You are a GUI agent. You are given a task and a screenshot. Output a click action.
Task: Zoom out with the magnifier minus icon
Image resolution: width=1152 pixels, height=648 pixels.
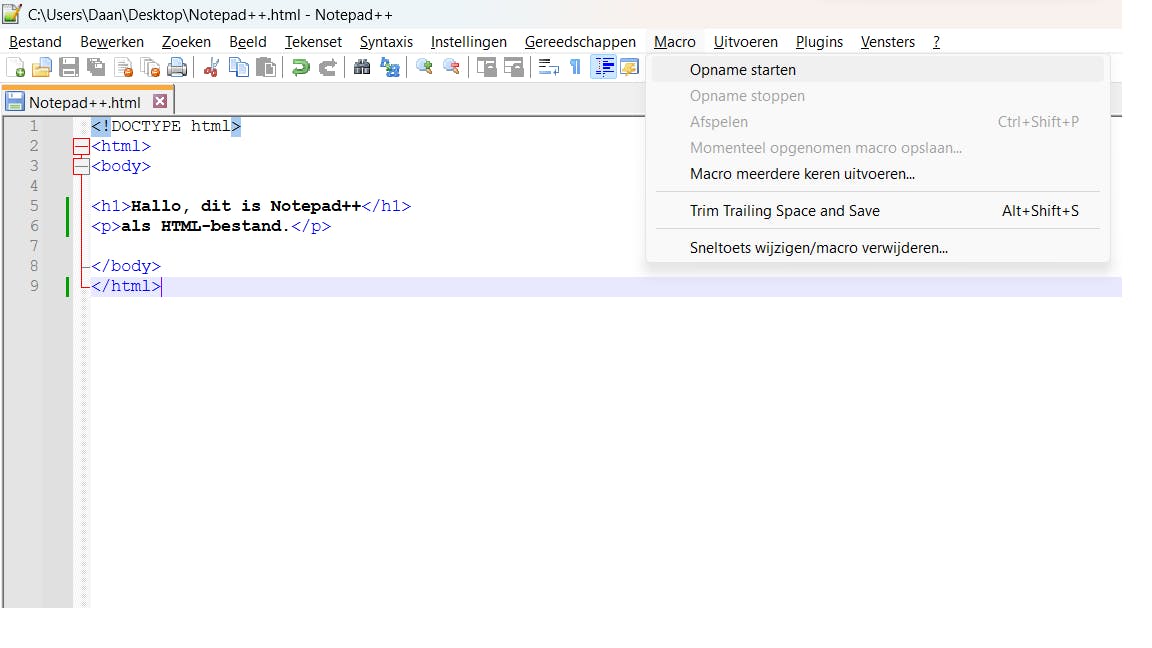coord(451,68)
